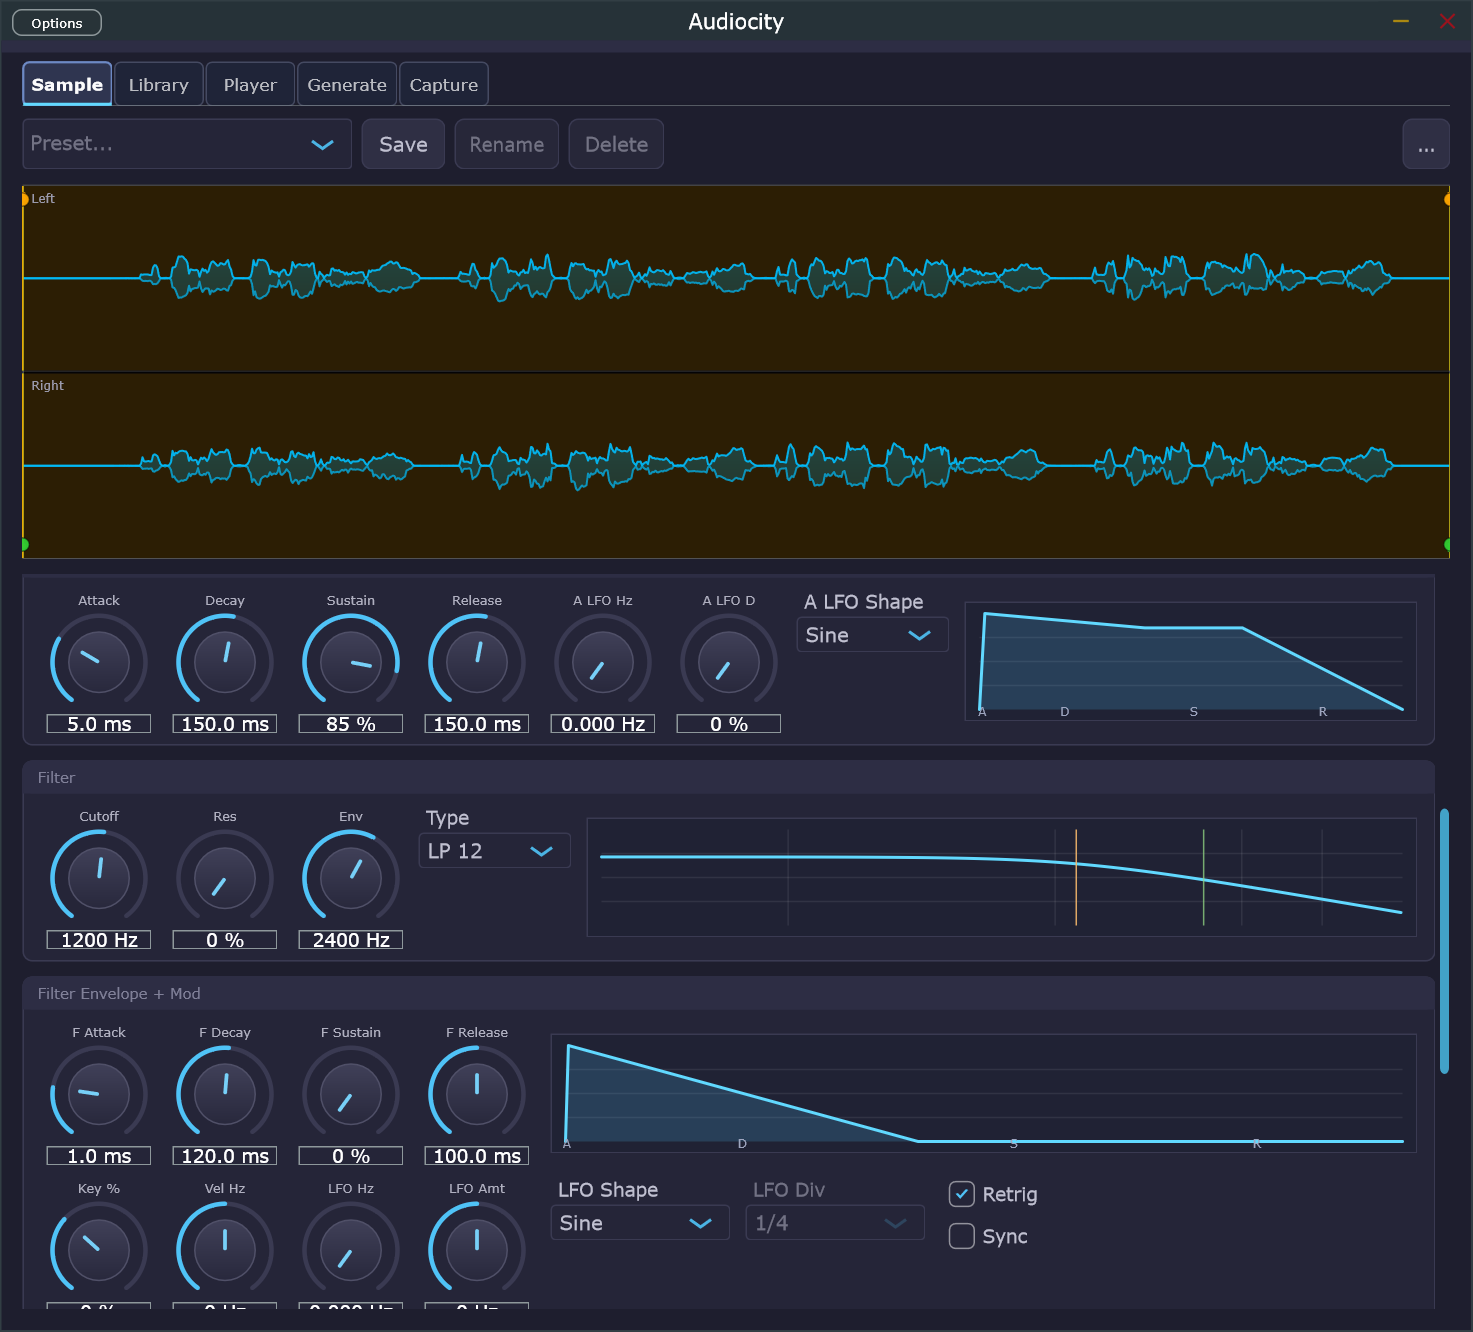Click the A LFO Hz knob
Screen dimensions: 1473x1332
[x=603, y=662]
